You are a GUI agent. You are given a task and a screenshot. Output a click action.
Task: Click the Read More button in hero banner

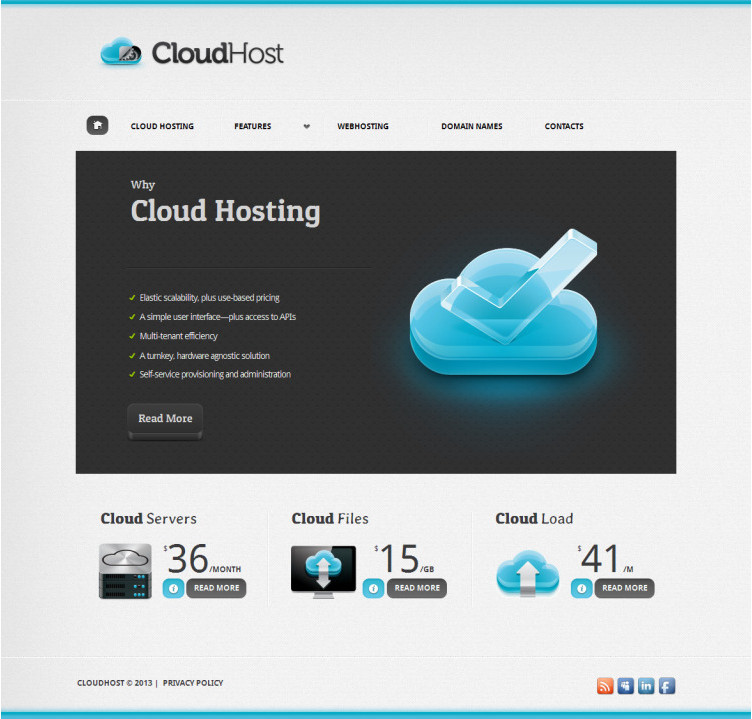coord(165,421)
